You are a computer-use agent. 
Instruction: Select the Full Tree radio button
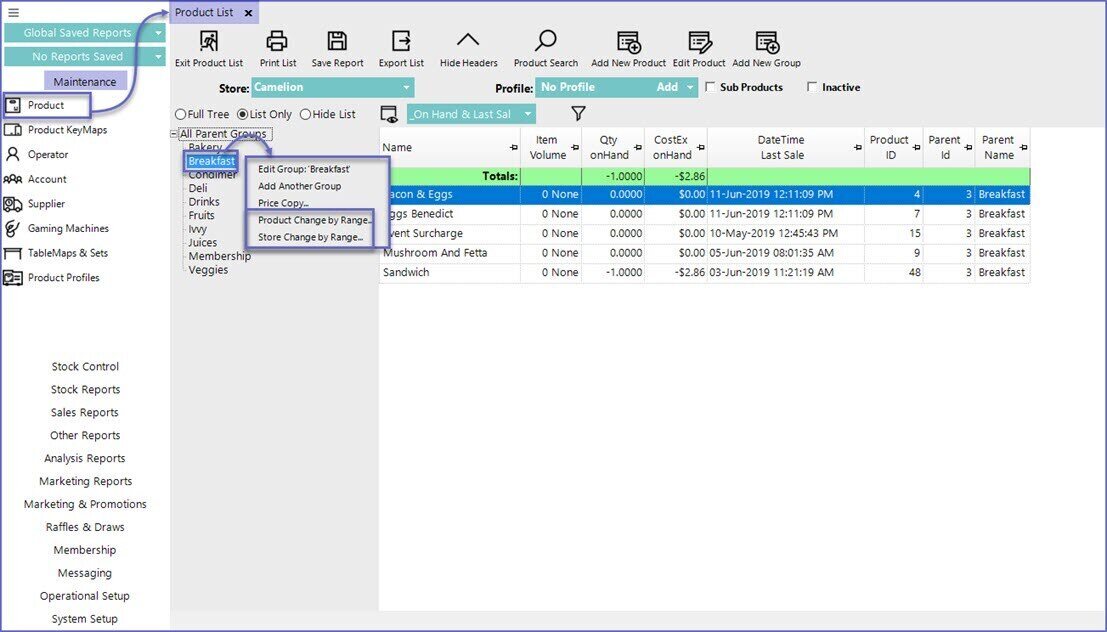click(x=181, y=114)
